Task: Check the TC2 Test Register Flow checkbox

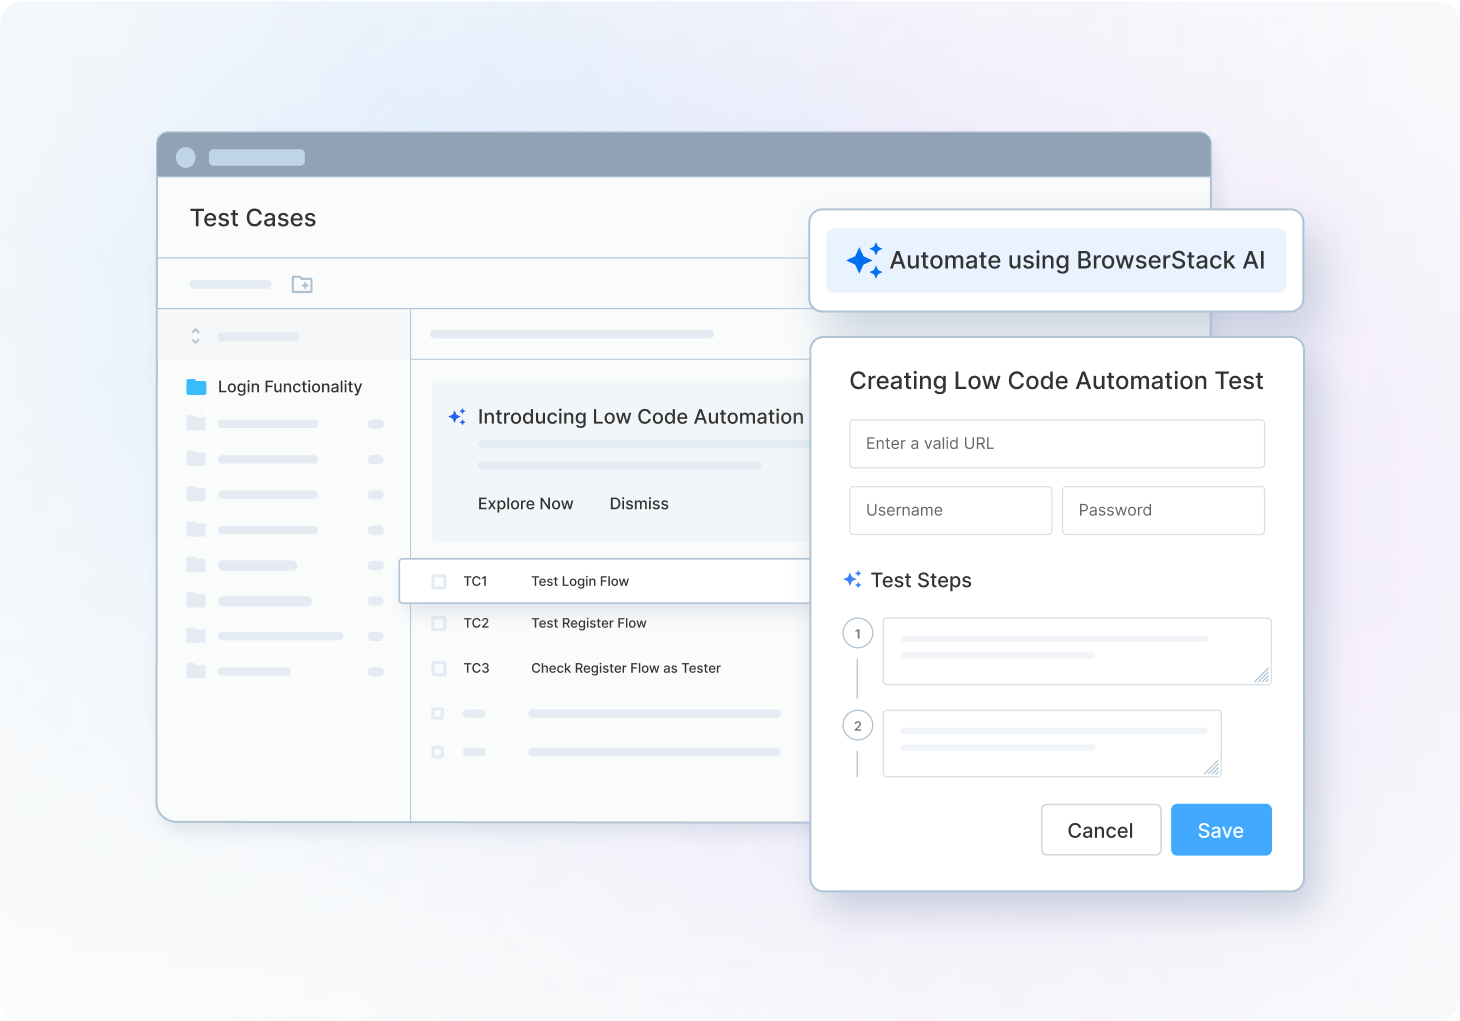Action: tap(438, 623)
